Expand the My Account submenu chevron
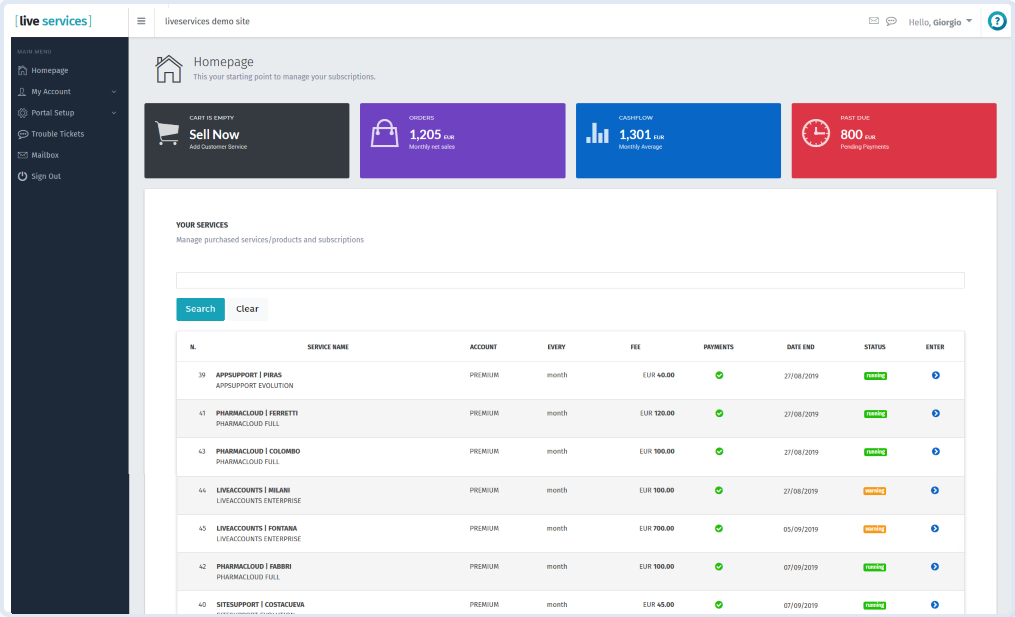 coord(114,92)
